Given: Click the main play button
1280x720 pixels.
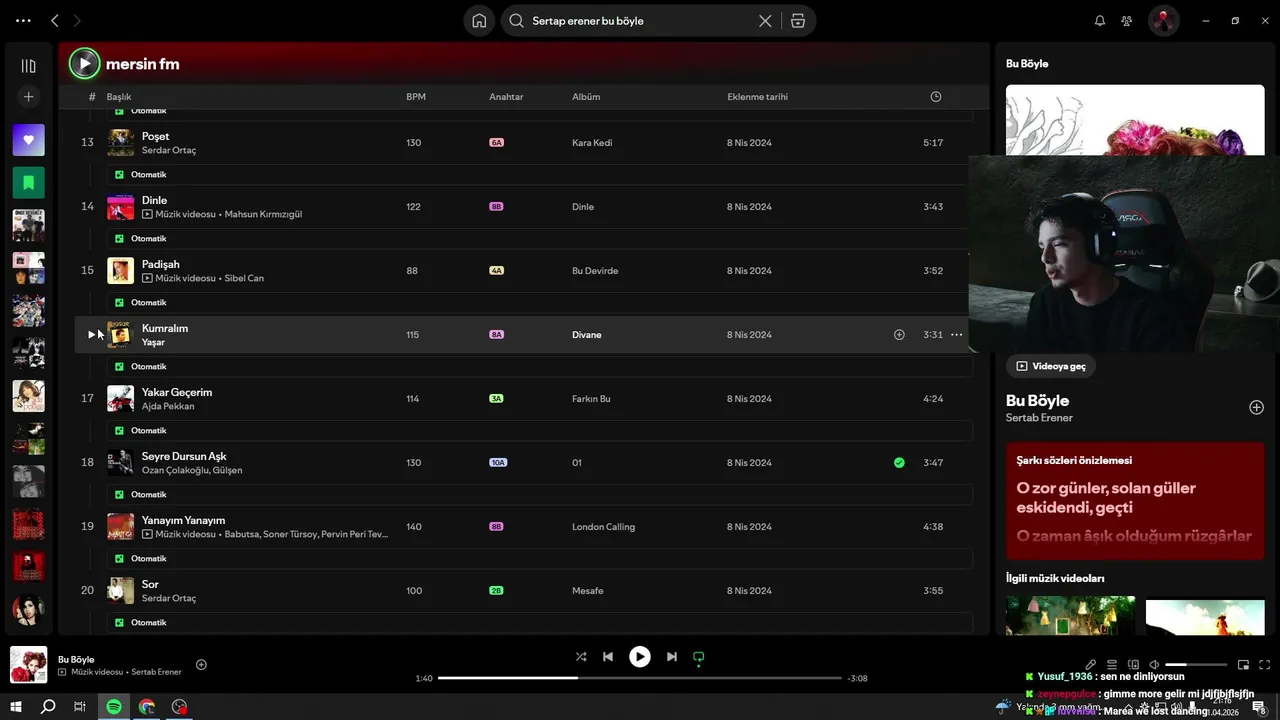Looking at the screenshot, I should (640, 657).
